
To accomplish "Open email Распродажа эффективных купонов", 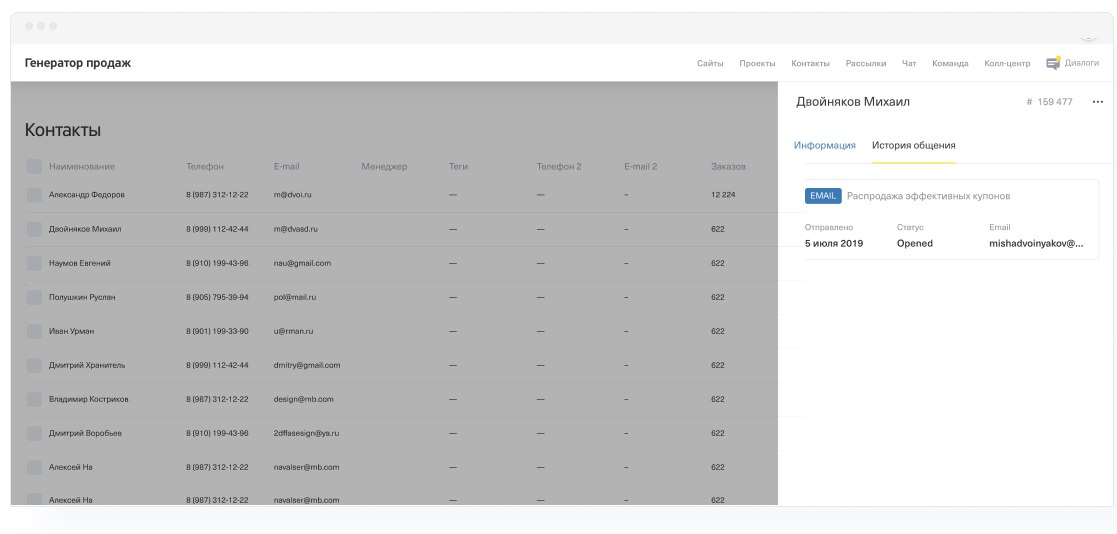I will tap(928, 196).
